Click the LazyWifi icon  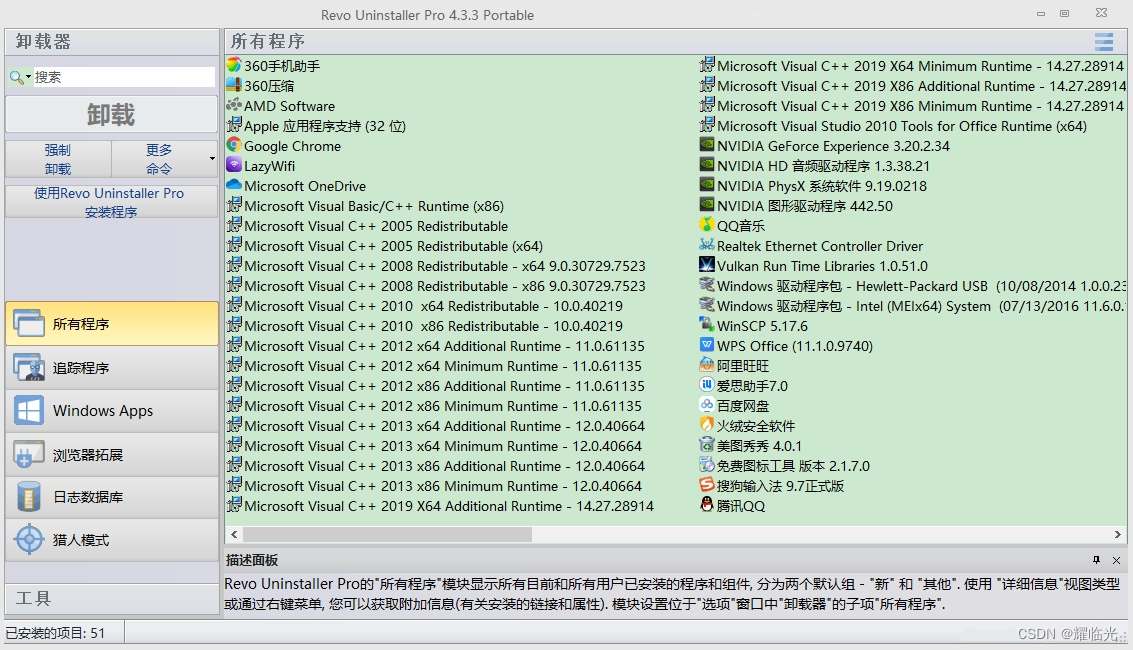coord(233,165)
